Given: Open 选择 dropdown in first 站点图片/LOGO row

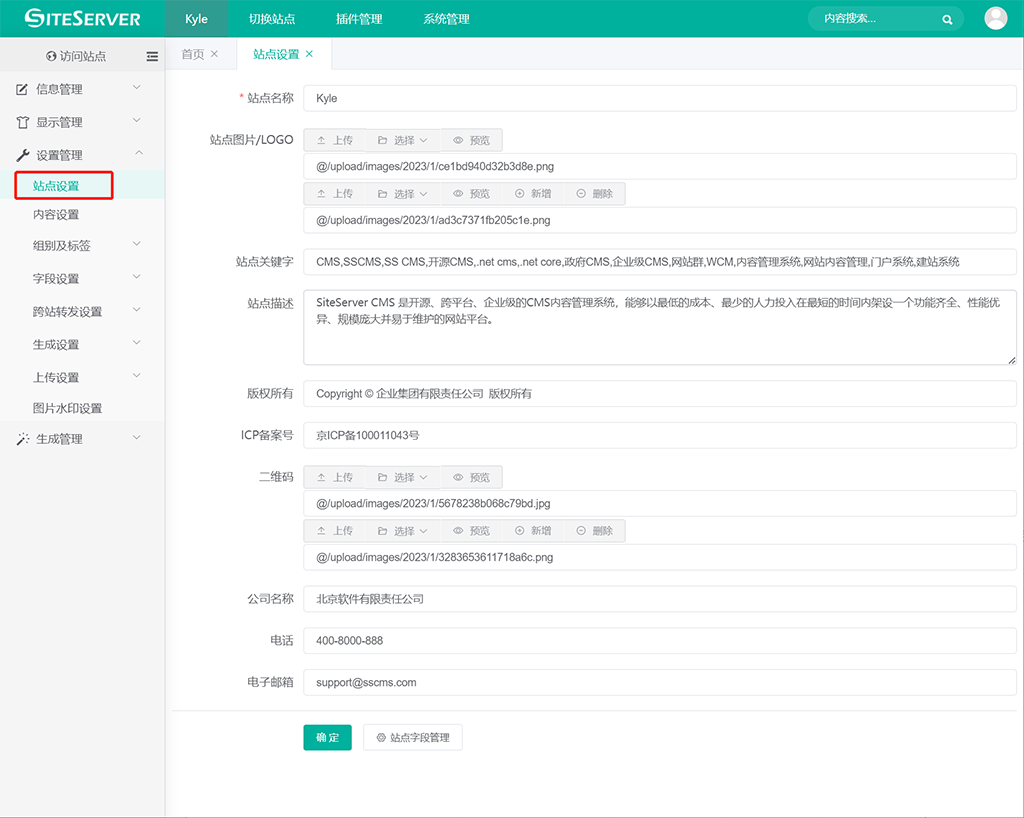Looking at the screenshot, I should pos(402,141).
